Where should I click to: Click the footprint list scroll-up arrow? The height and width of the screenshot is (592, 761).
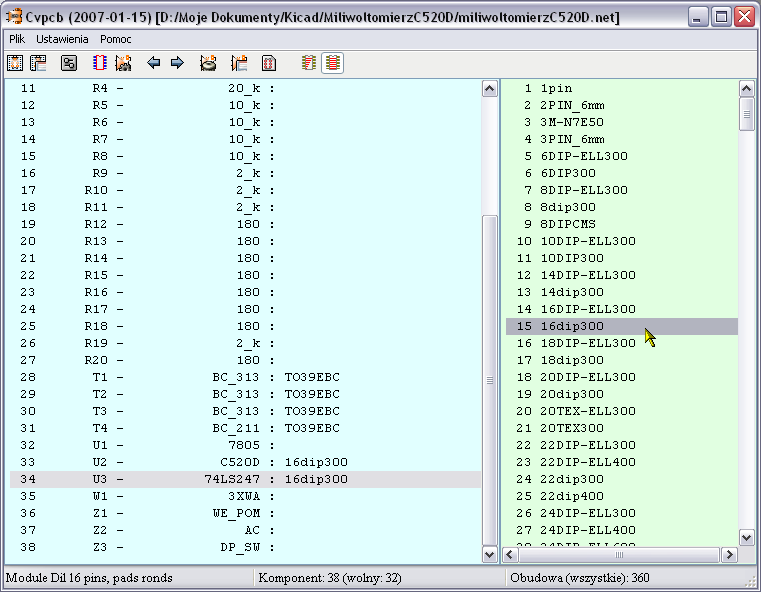coord(746,89)
